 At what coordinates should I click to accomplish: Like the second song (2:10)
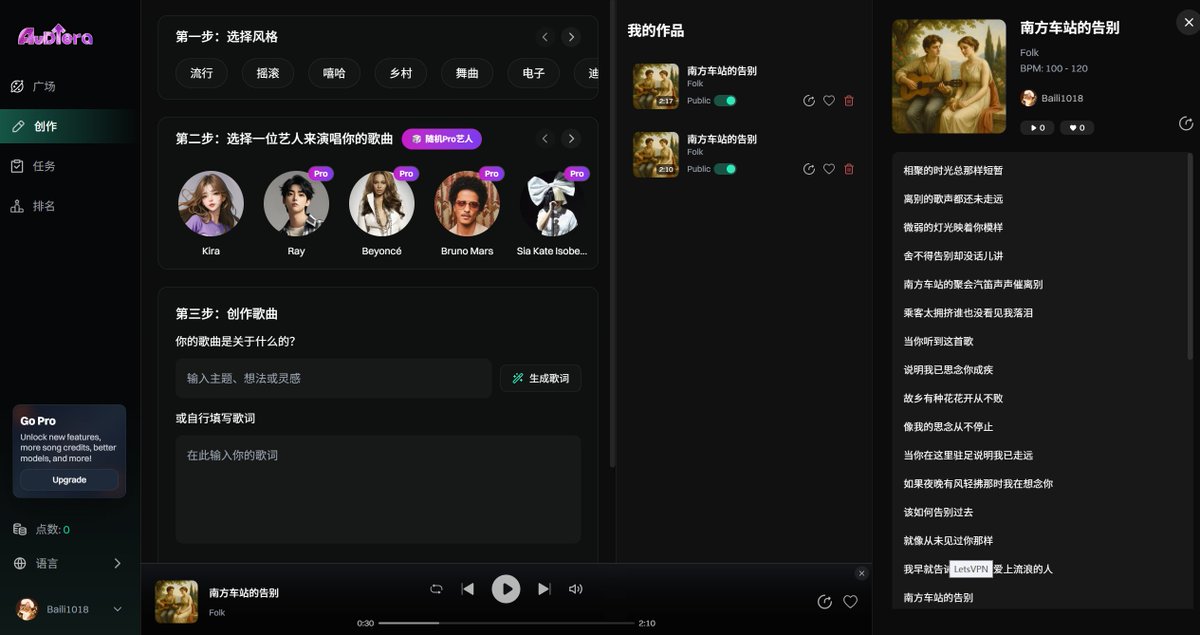tap(829, 169)
